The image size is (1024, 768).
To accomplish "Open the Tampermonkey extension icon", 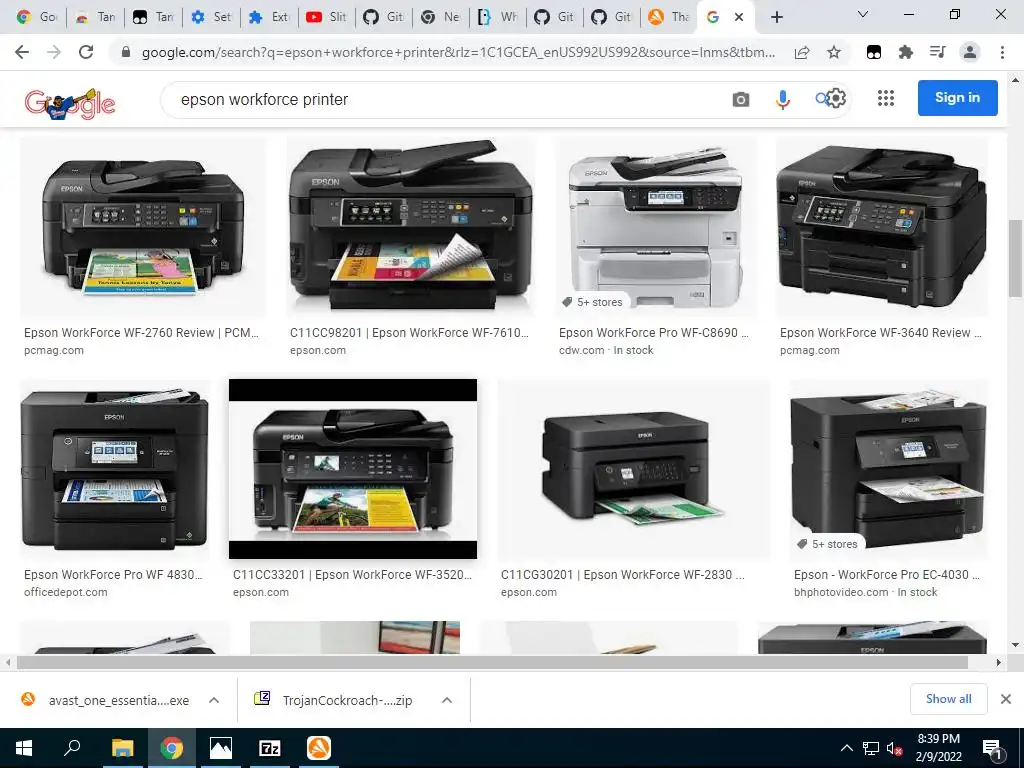I will coord(874,53).
